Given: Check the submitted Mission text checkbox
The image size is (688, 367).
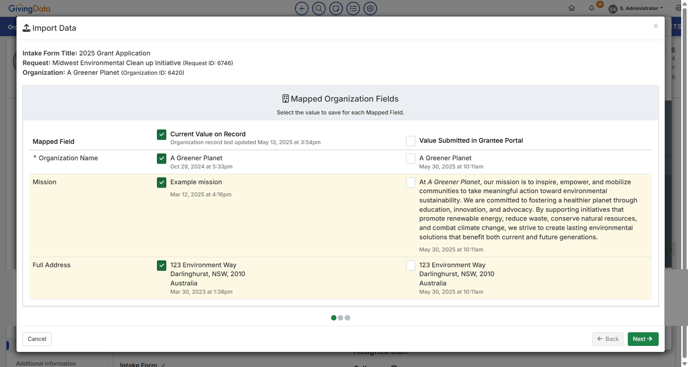Looking at the screenshot, I should 410,182.
